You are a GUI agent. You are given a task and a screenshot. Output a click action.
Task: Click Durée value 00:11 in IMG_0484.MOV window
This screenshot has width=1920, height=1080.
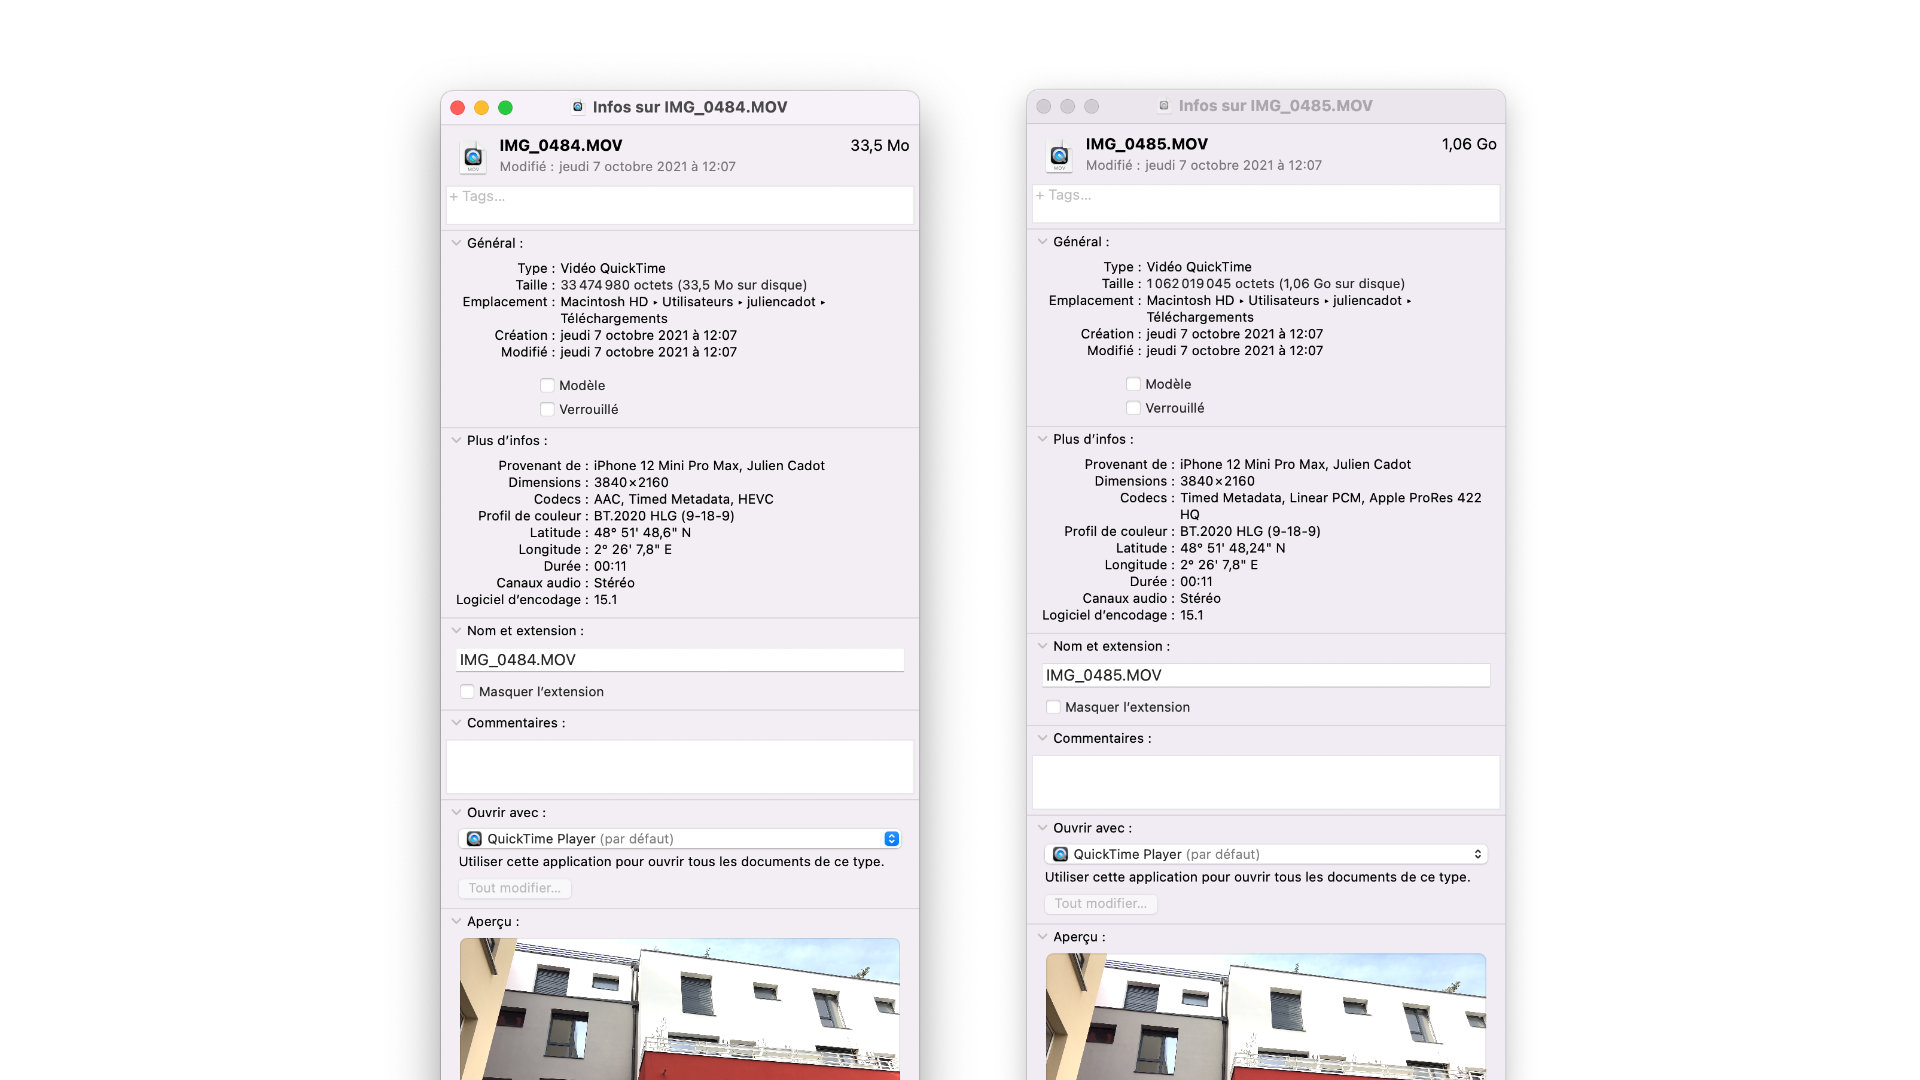[610, 567]
